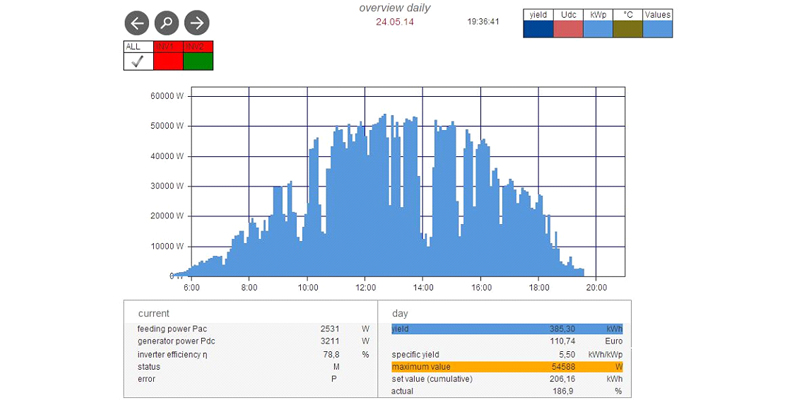The height and width of the screenshot is (400, 800).
Task: Click the kWp legend label
Action: pyautogui.click(x=598, y=15)
